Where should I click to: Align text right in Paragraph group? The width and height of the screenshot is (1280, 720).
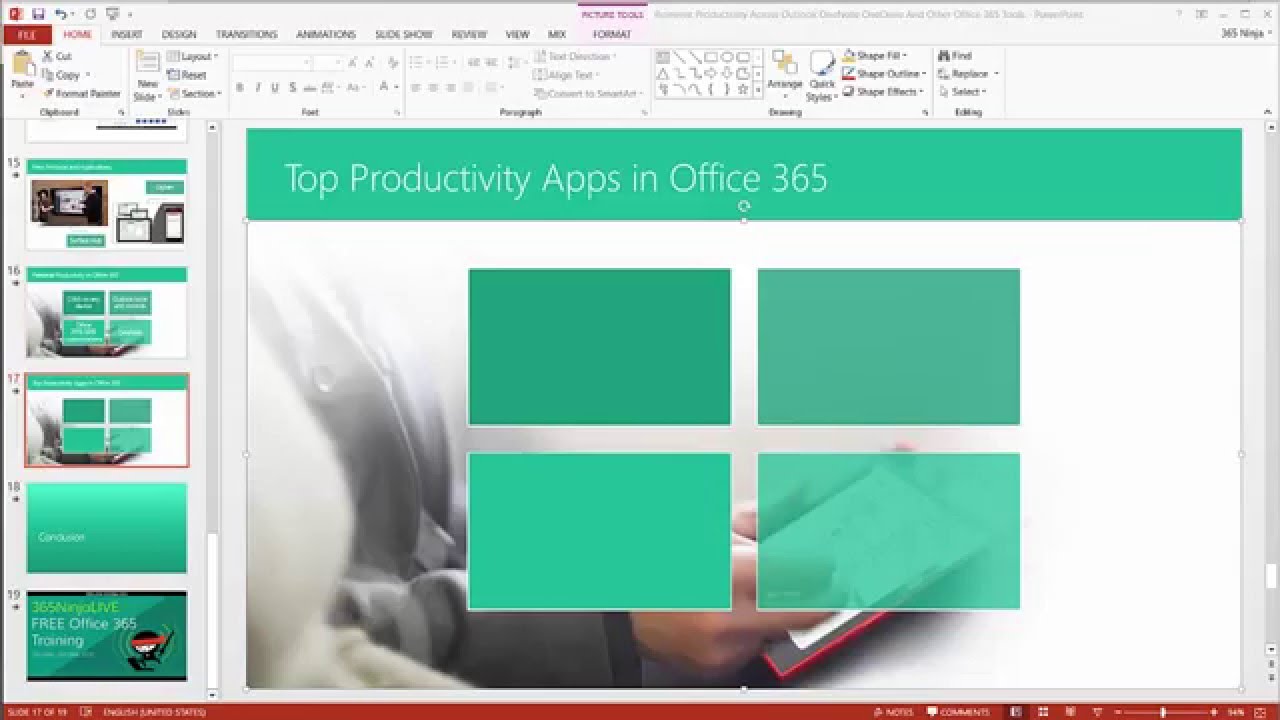pyautogui.click(x=451, y=88)
